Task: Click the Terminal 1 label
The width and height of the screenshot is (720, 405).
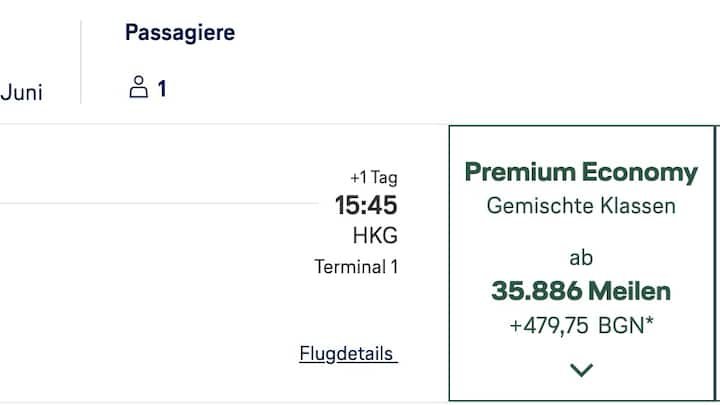Action: pyautogui.click(x=356, y=267)
